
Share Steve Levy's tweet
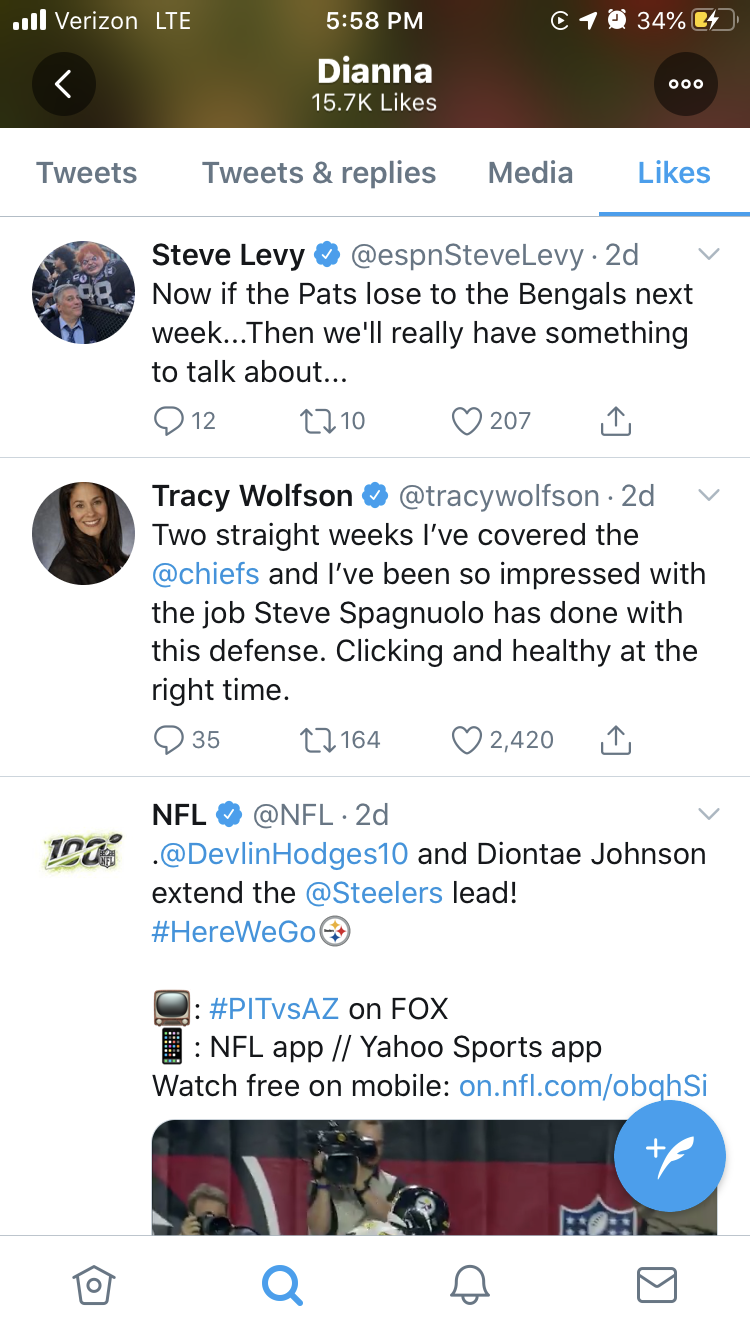pyautogui.click(x=616, y=421)
